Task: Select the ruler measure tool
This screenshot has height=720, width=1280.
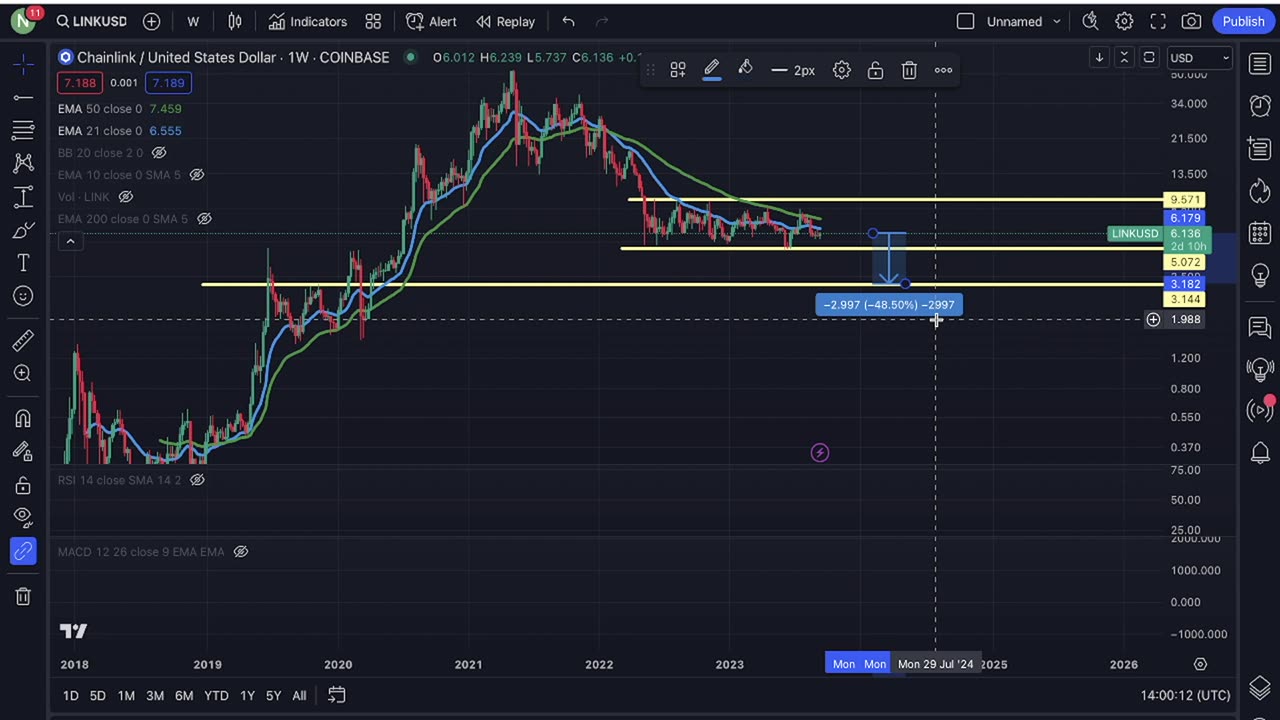Action: click(x=22, y=341)
